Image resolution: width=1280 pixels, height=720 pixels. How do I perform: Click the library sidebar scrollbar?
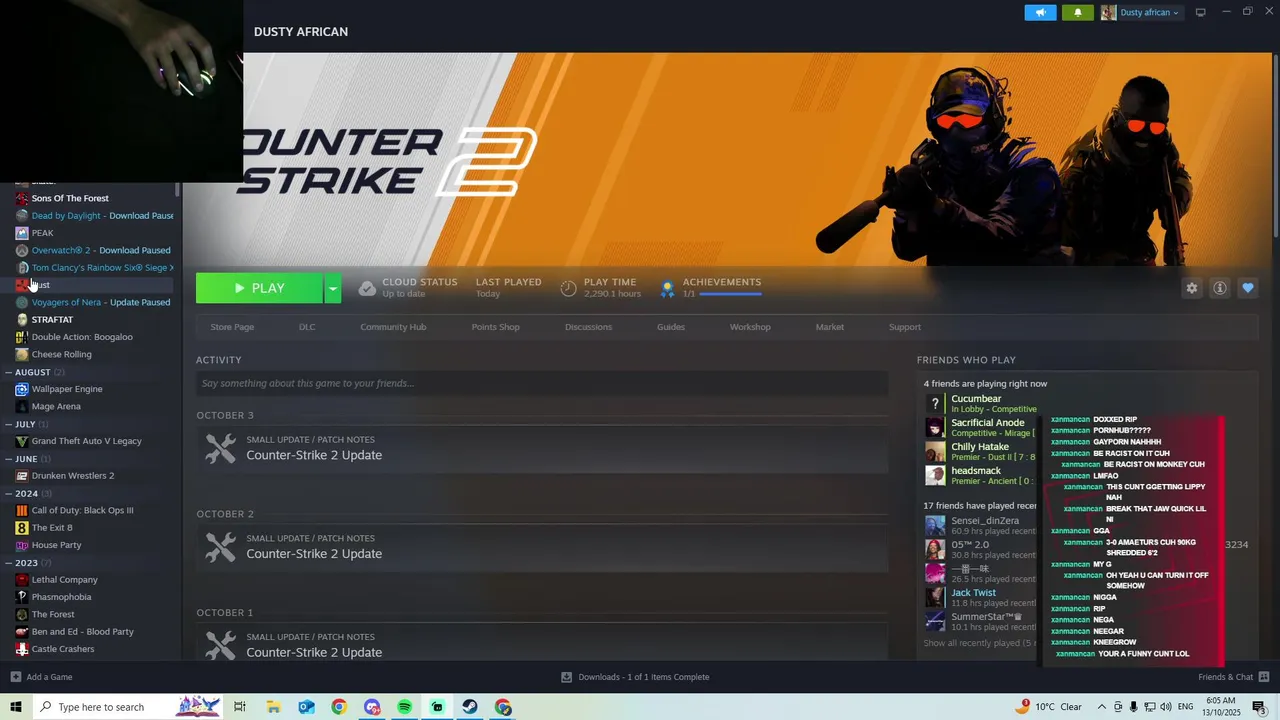[178, 189]
